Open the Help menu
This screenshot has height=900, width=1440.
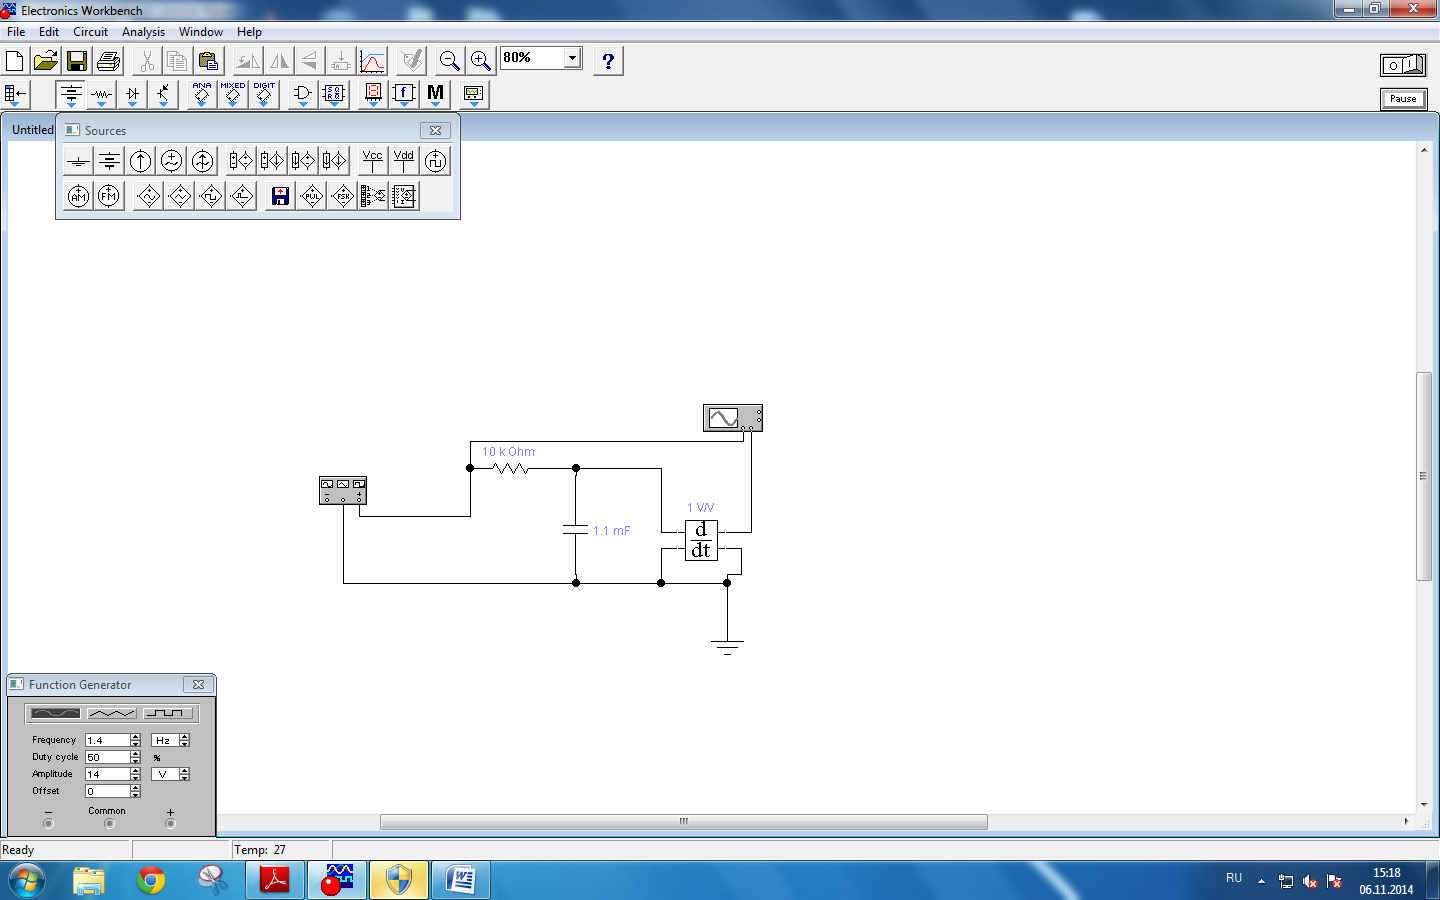(x=249, y=32)
